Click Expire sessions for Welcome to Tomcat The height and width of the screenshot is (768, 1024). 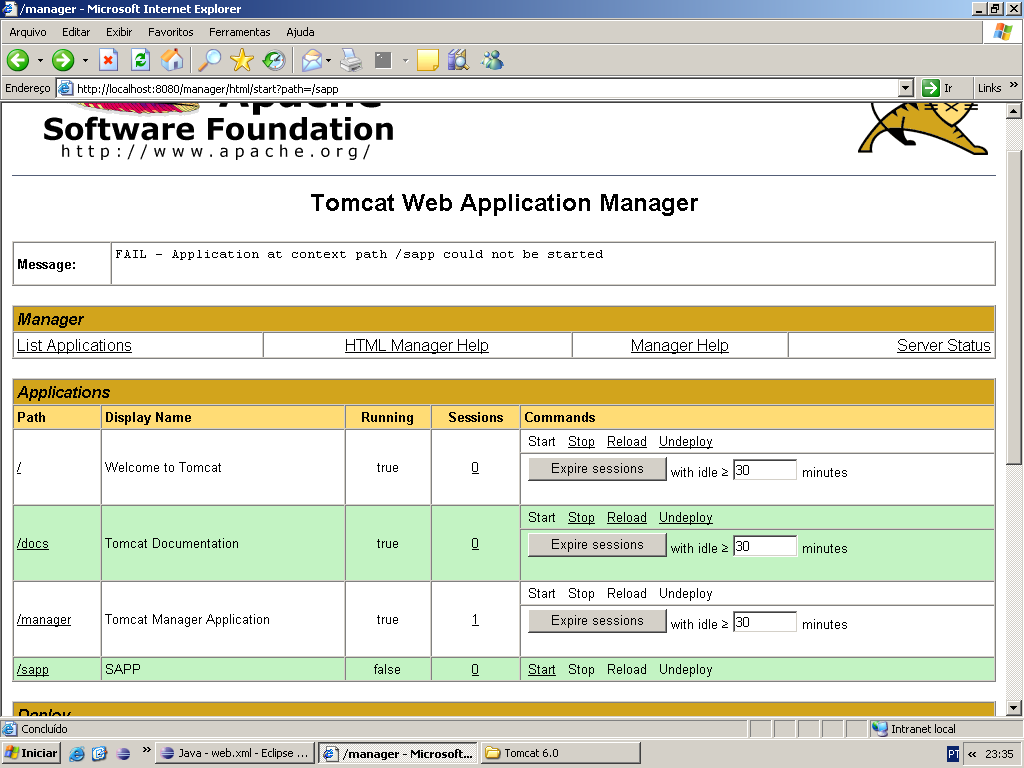pos(597,469)
